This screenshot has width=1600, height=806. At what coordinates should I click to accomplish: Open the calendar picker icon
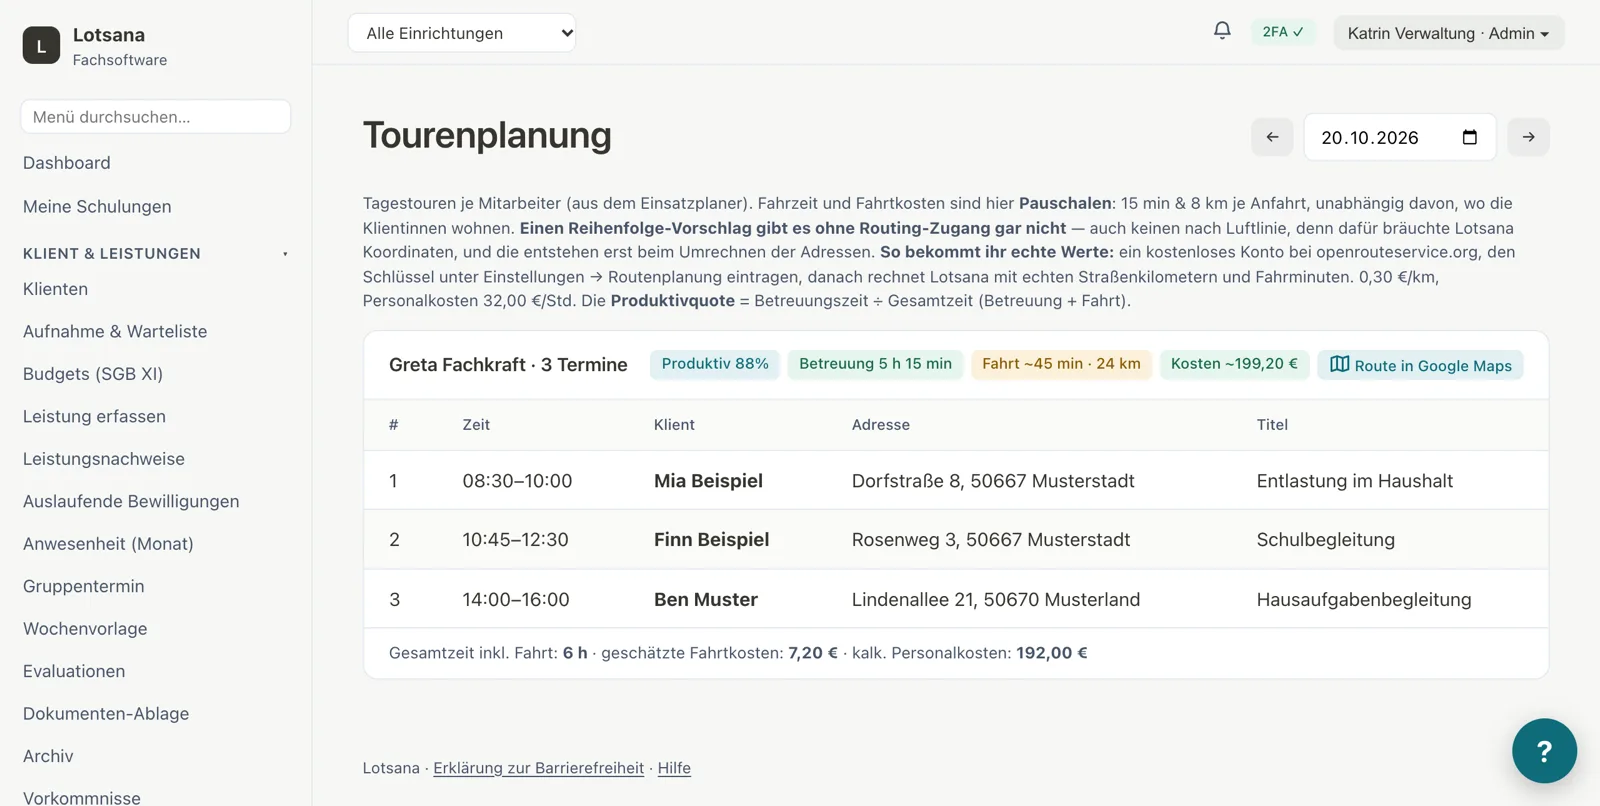coord(1469,137)
